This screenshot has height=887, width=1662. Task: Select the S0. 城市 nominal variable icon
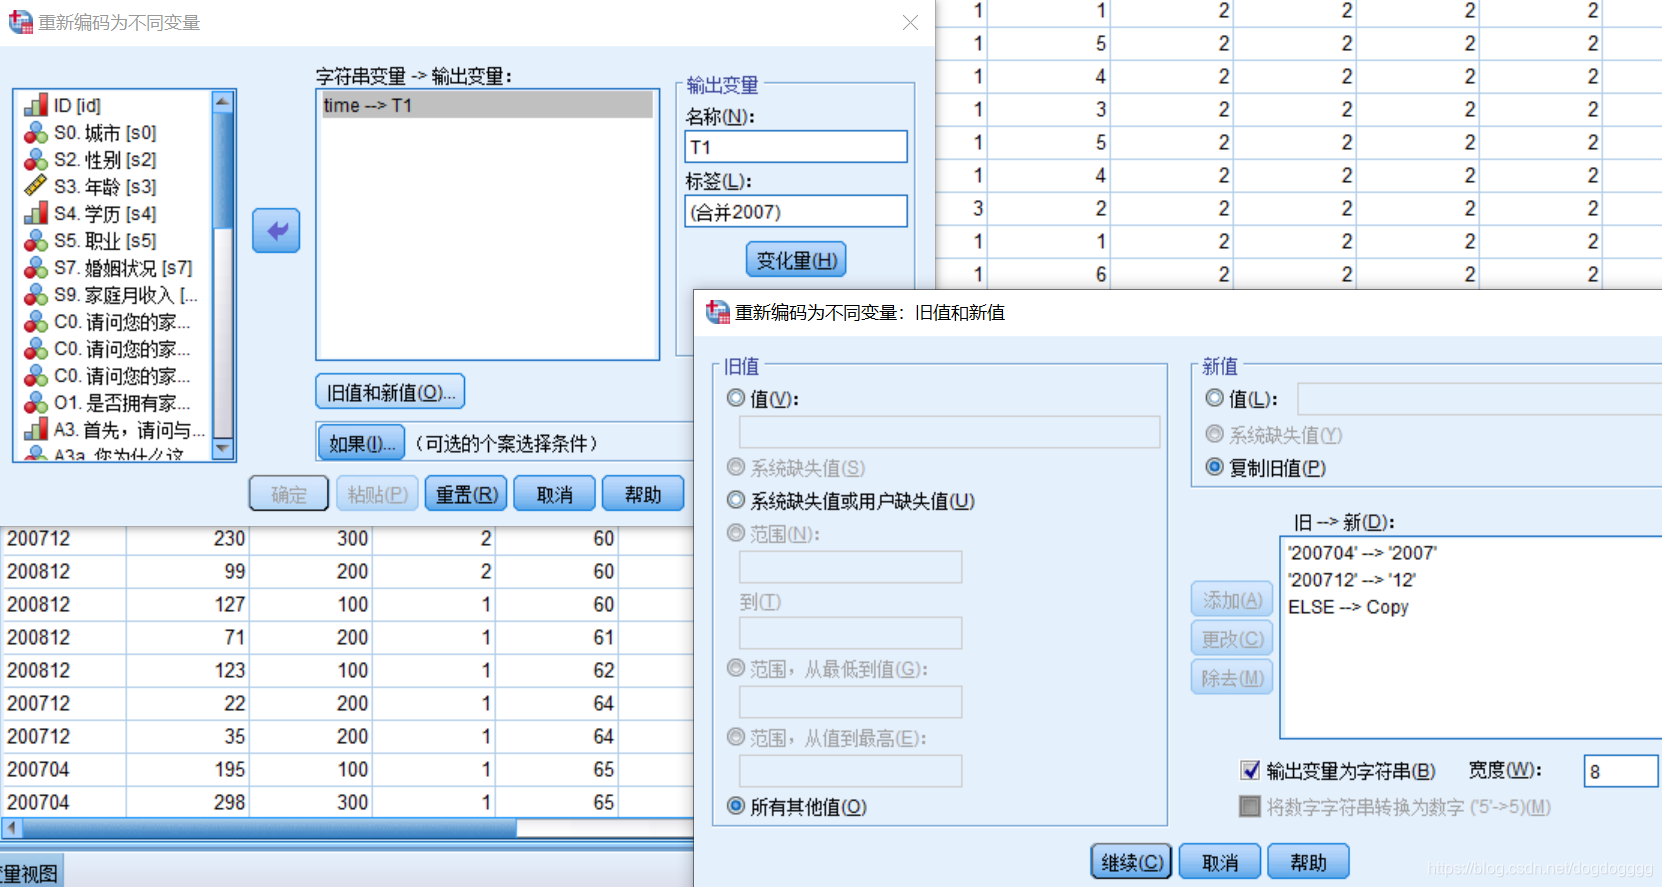click(36, 132)
